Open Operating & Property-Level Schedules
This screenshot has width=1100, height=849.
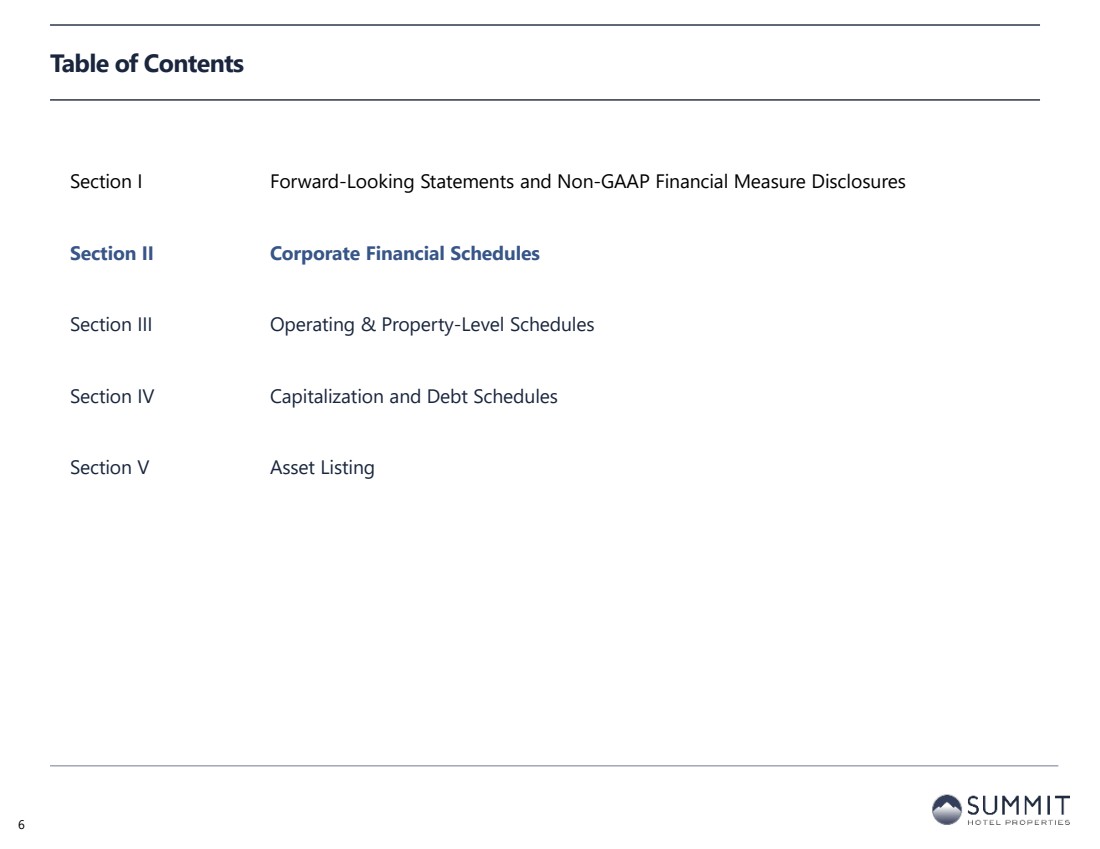coord(432,325)
